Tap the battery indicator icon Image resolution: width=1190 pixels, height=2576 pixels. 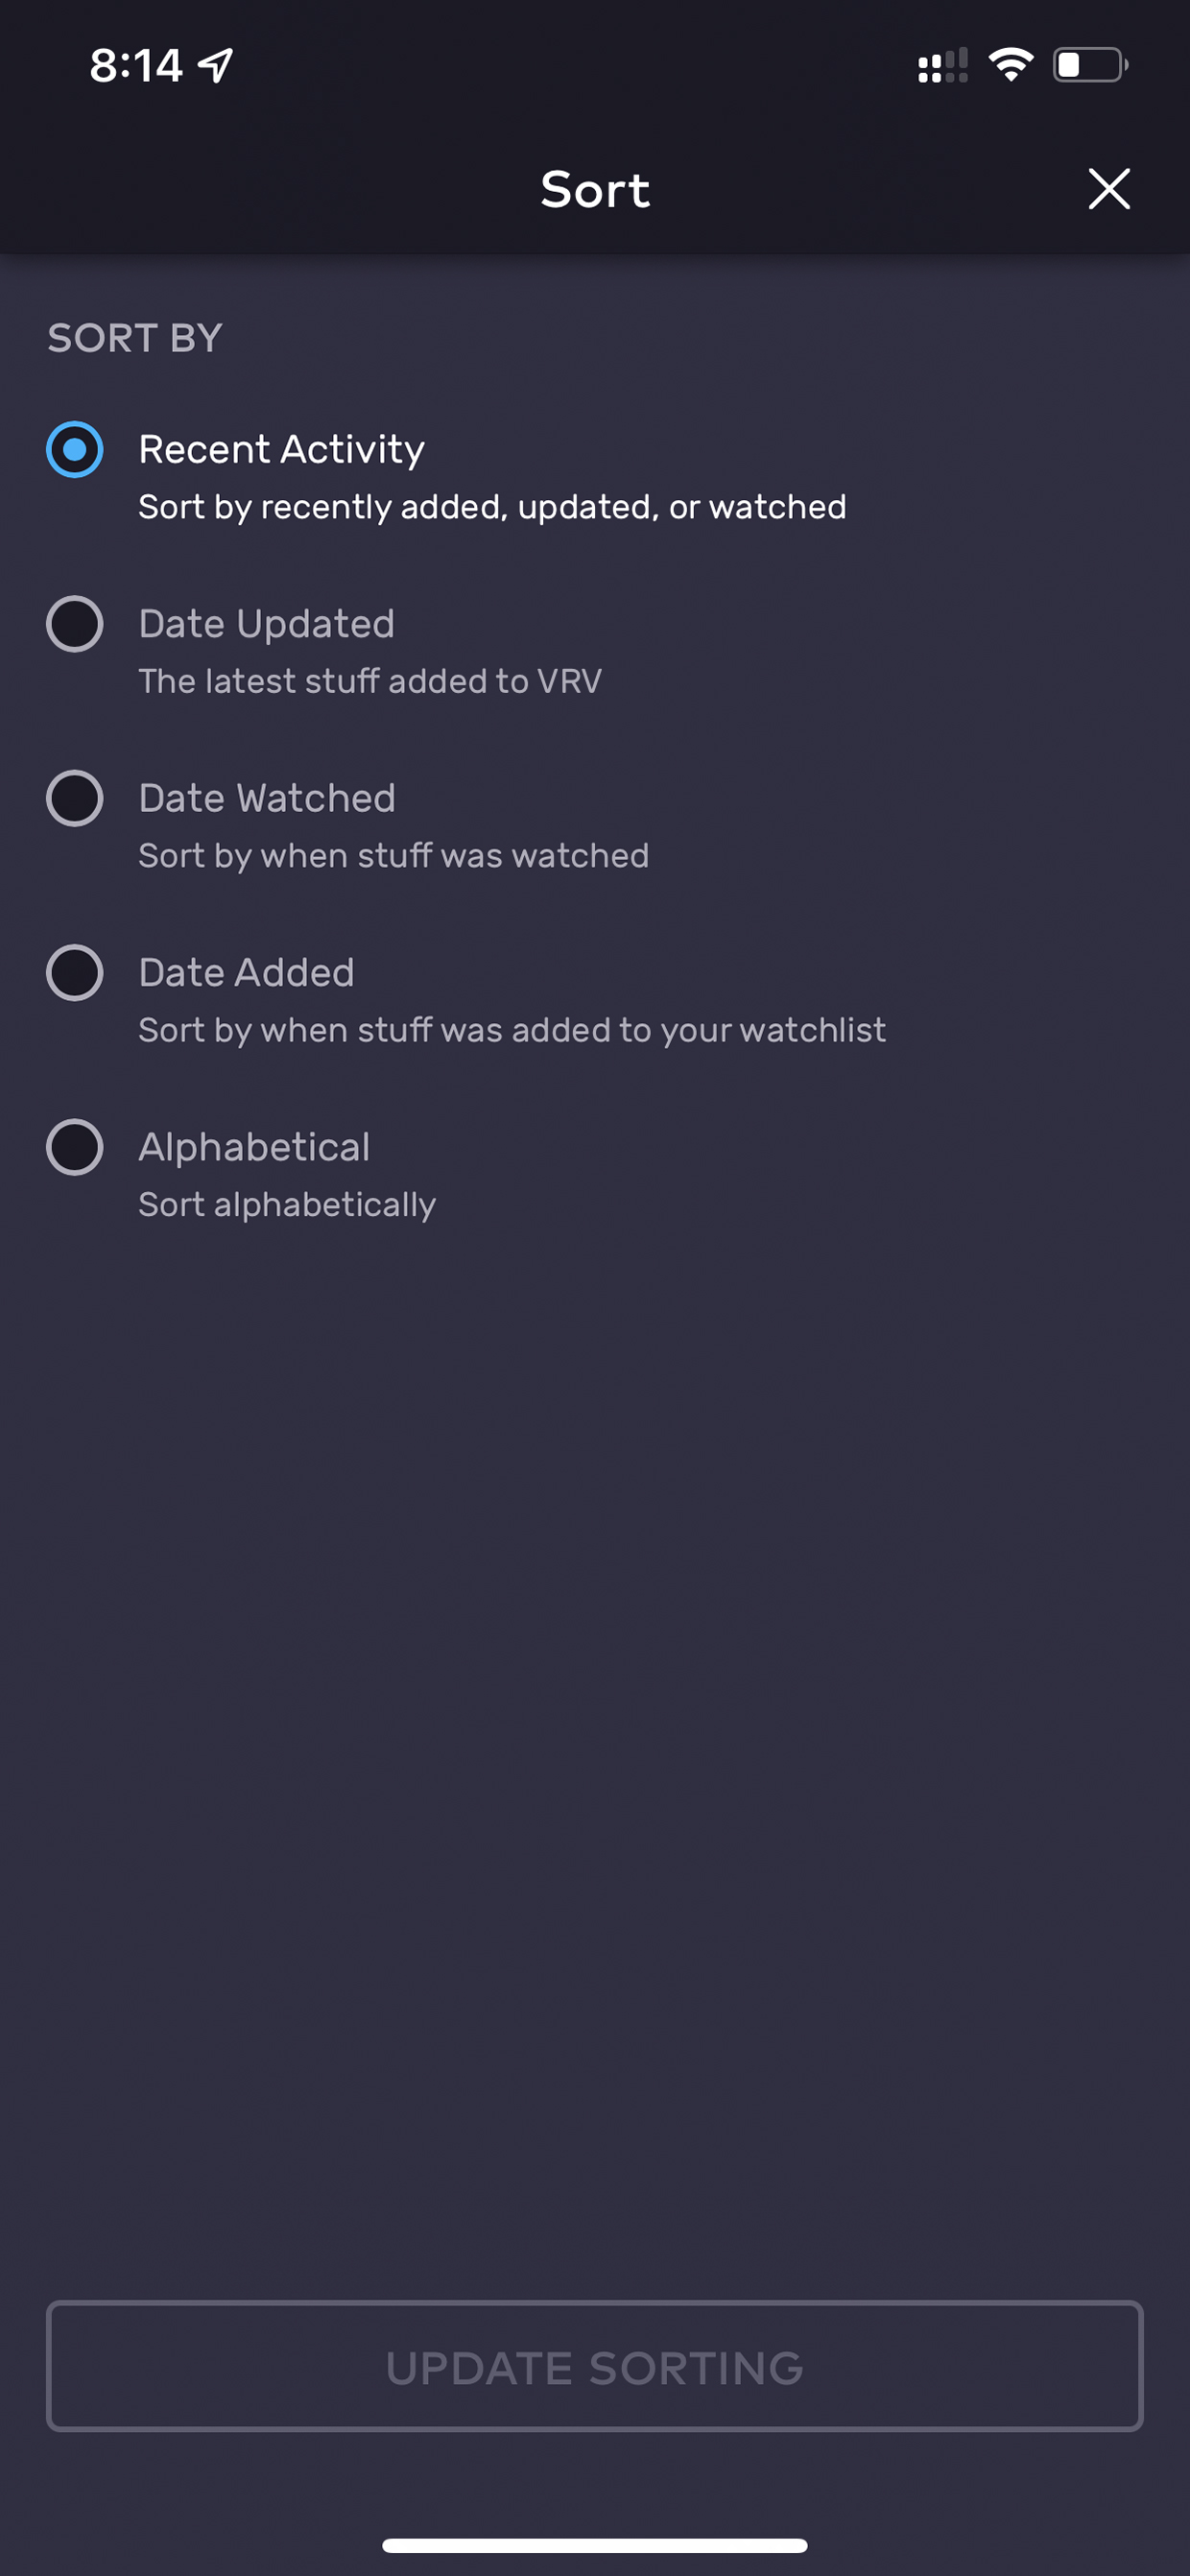[x=1090, y=65]
